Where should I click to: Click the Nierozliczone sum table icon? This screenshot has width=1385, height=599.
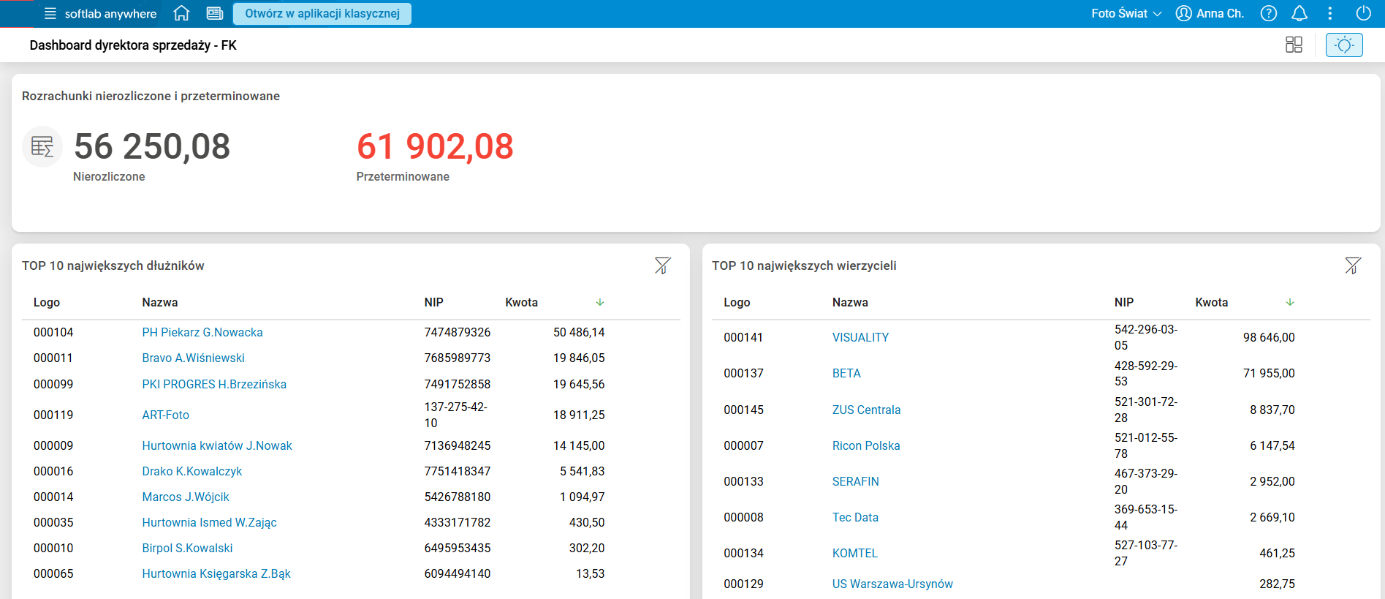coord(42,147)
